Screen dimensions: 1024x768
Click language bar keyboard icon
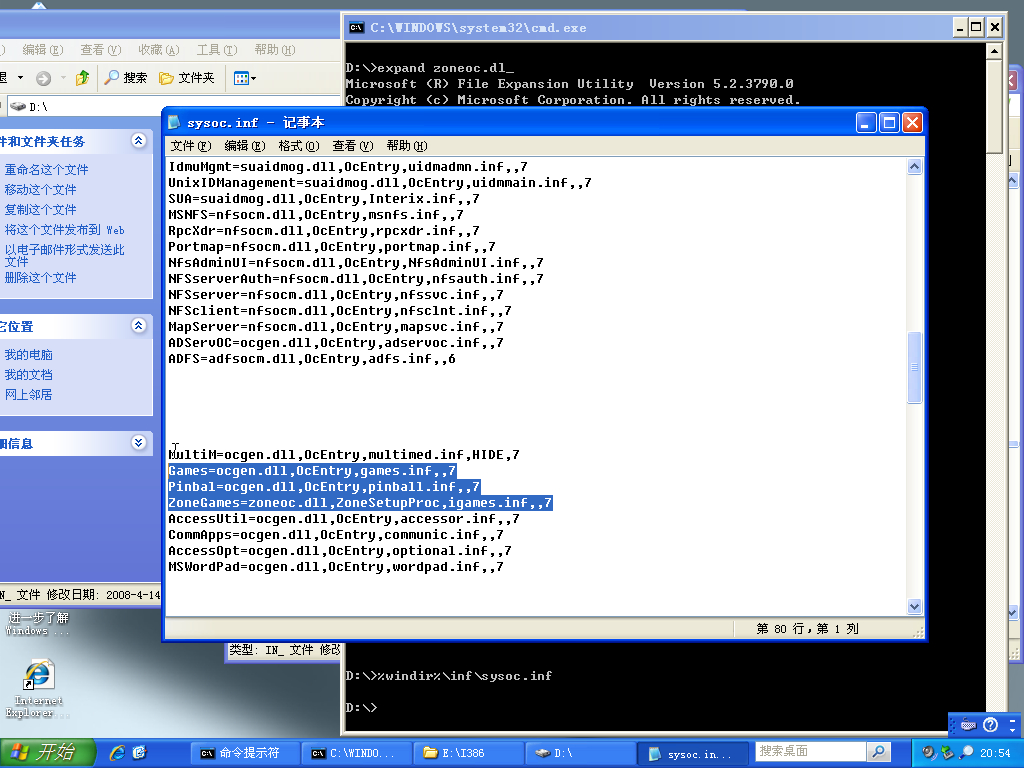(968, 724)
